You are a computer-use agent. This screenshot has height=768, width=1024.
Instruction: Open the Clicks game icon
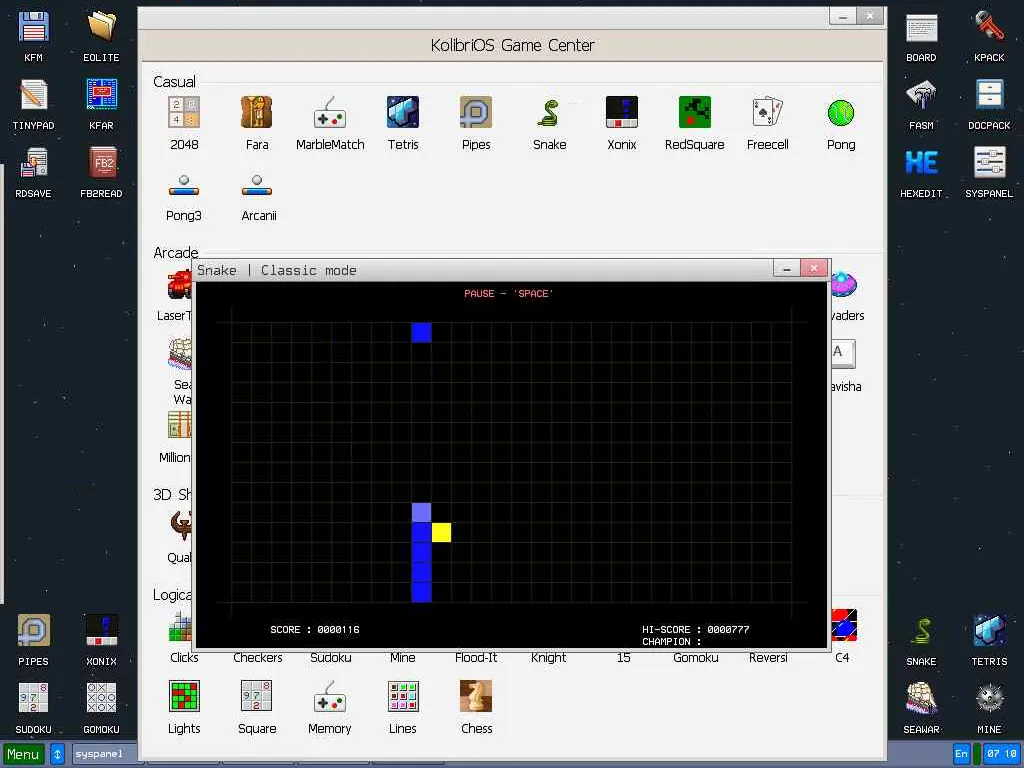coord(181,626)
